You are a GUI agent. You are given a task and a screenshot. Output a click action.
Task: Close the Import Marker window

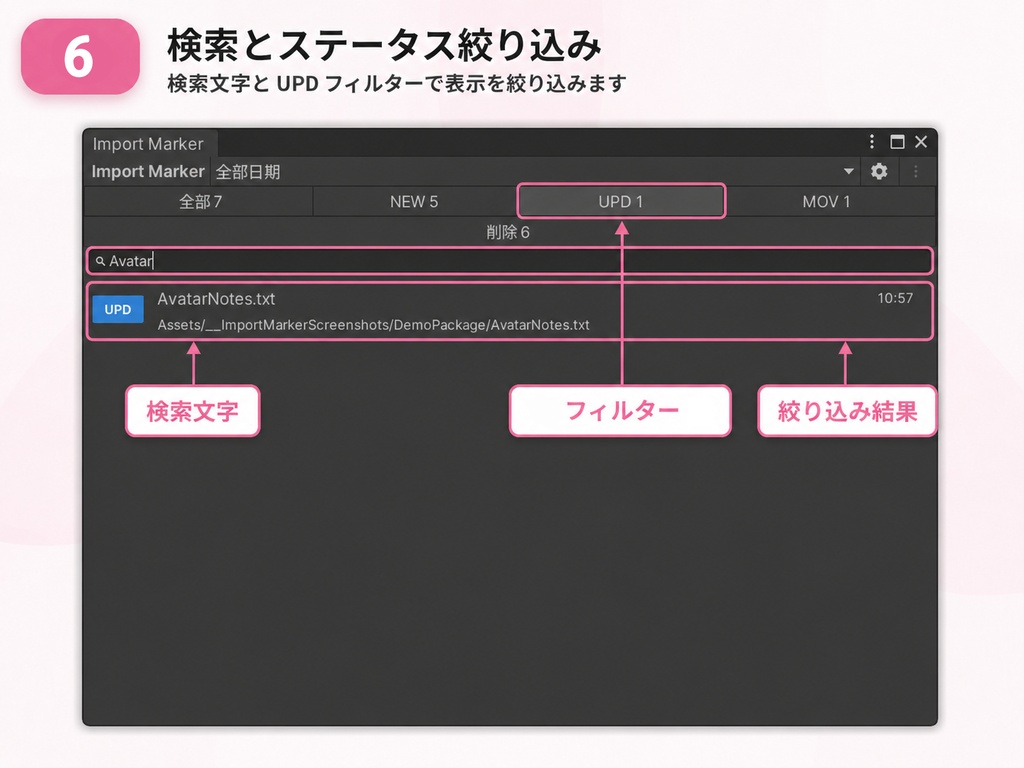(x=921, y=142)
